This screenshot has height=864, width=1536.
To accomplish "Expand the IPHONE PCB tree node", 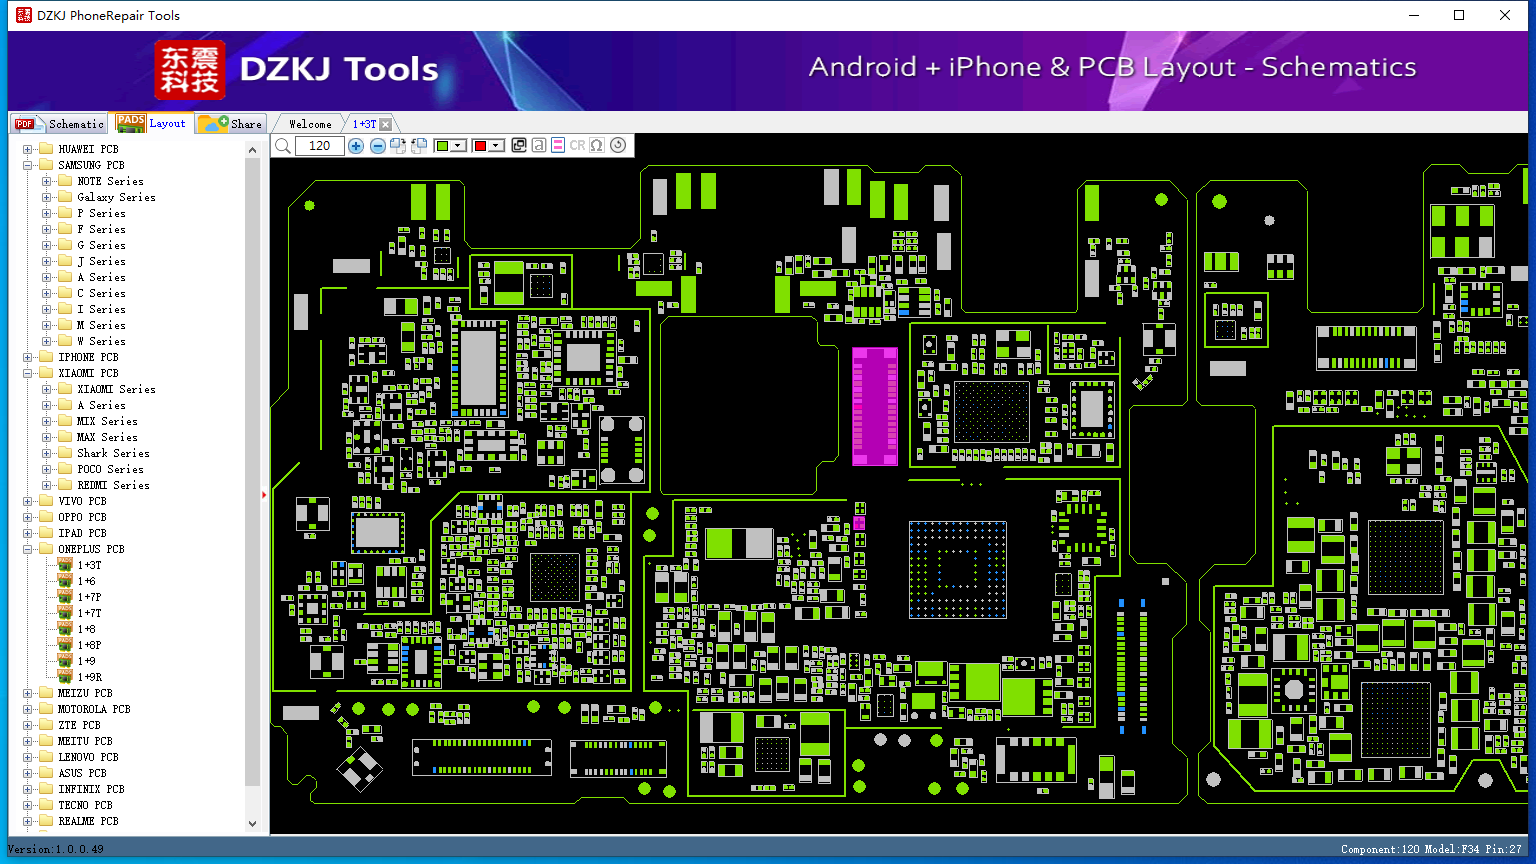I will tap(28, 357).
